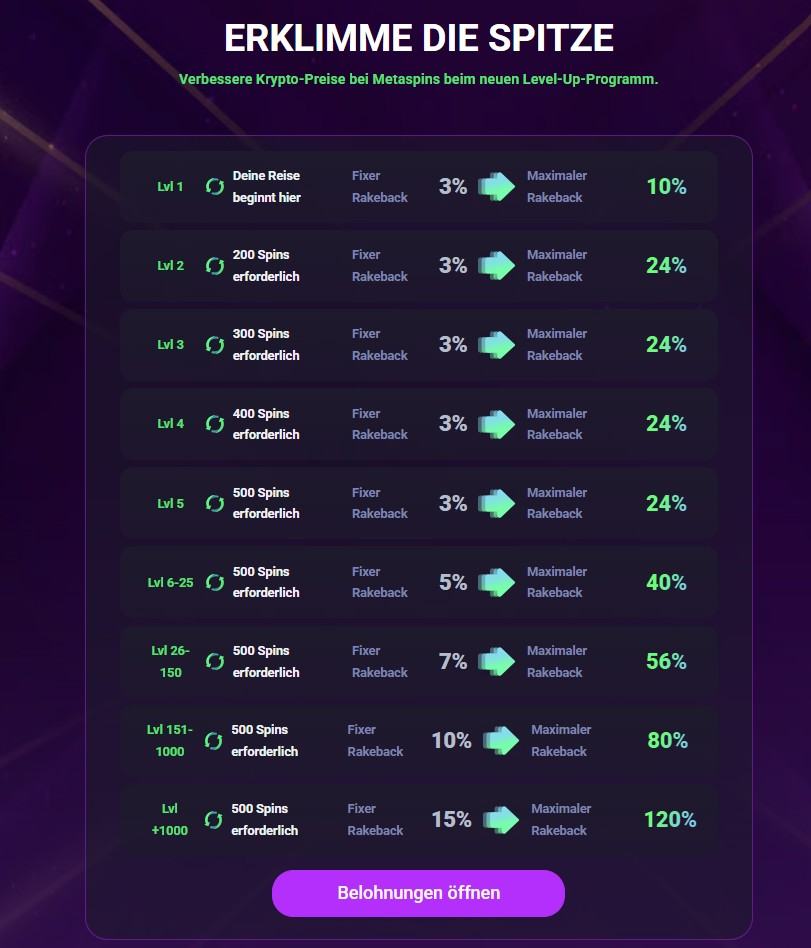Image resolution: width=811 pixels, height=948 pixels.
Task: Click the 15% fixer Rakeback value
Action: tap(451, 820)
